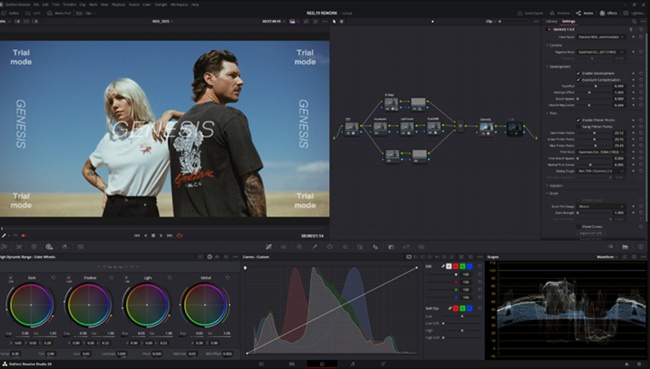Open the 3D palette icon

coord(421,247)
